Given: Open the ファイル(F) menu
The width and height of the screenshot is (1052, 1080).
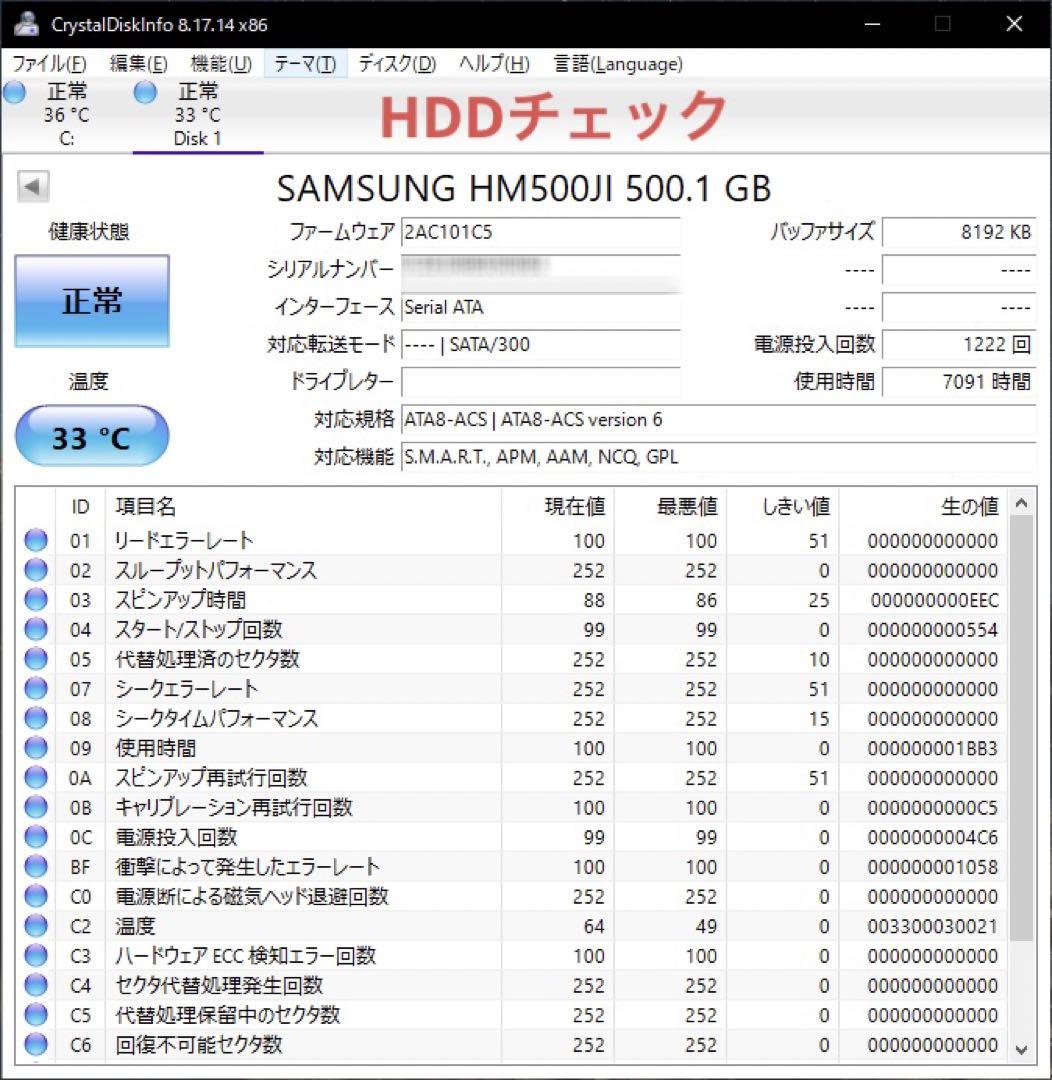Looking at the screenshot, I should 50,64.
